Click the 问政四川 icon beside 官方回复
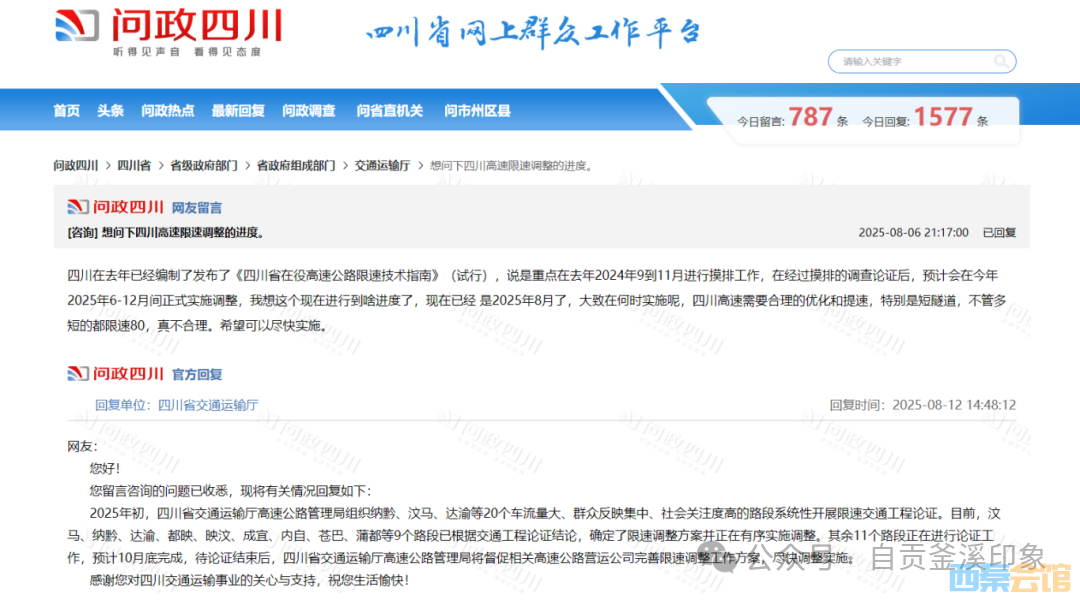1080x600 pixels. pos(115,374)
